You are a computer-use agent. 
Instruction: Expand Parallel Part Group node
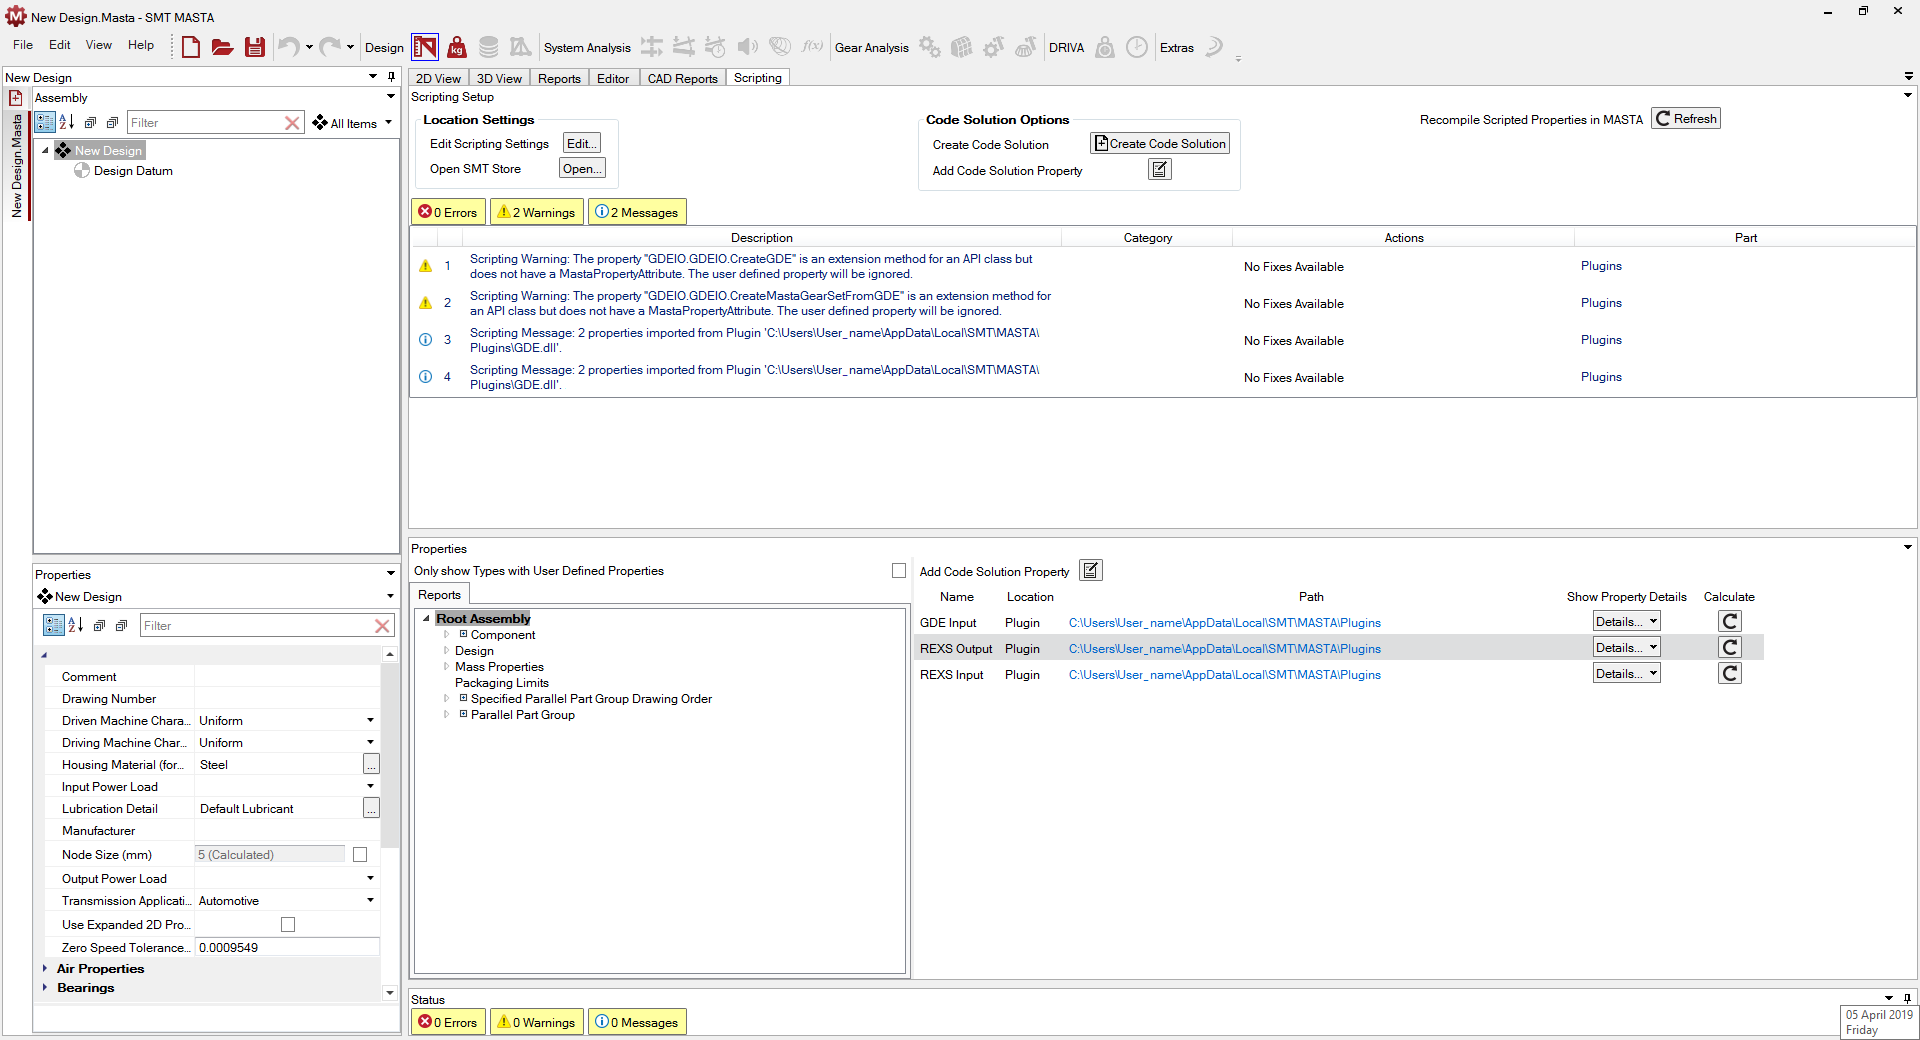[x=446, y=715]
